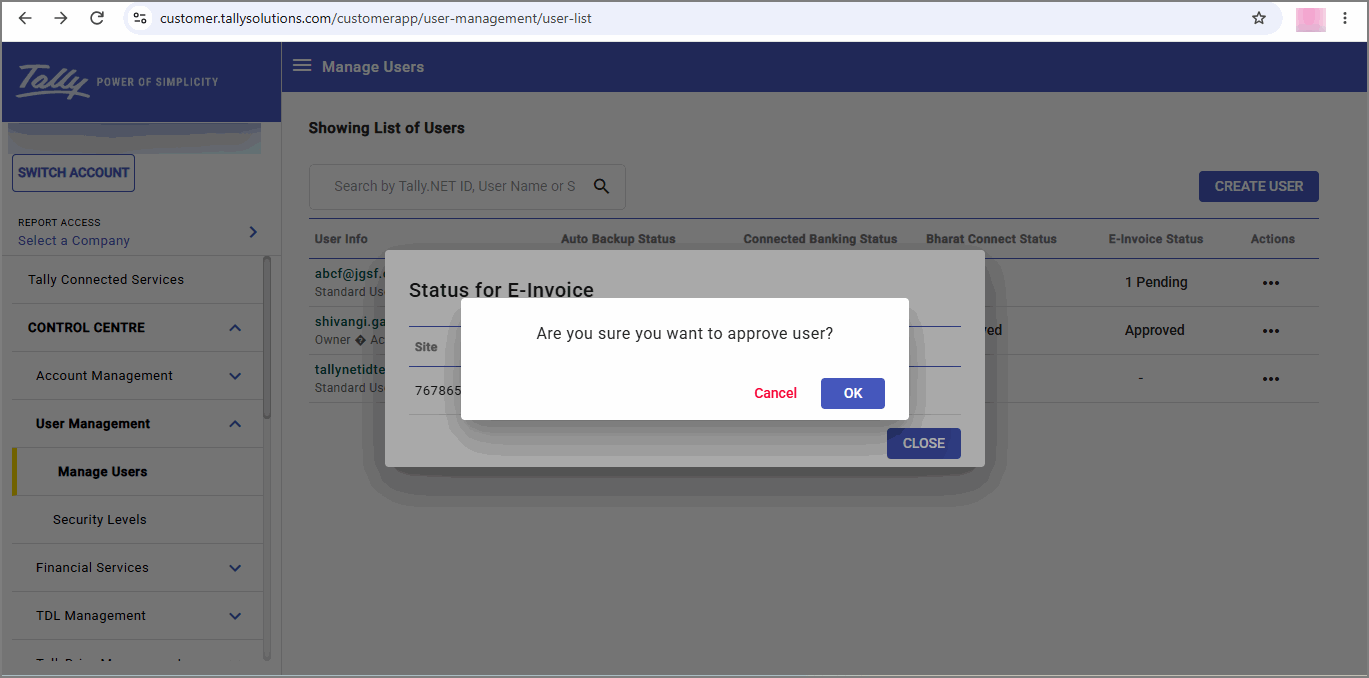Click the user search input field
The width and height of the screenshot is (1369, 678).
tap(454, 186)
